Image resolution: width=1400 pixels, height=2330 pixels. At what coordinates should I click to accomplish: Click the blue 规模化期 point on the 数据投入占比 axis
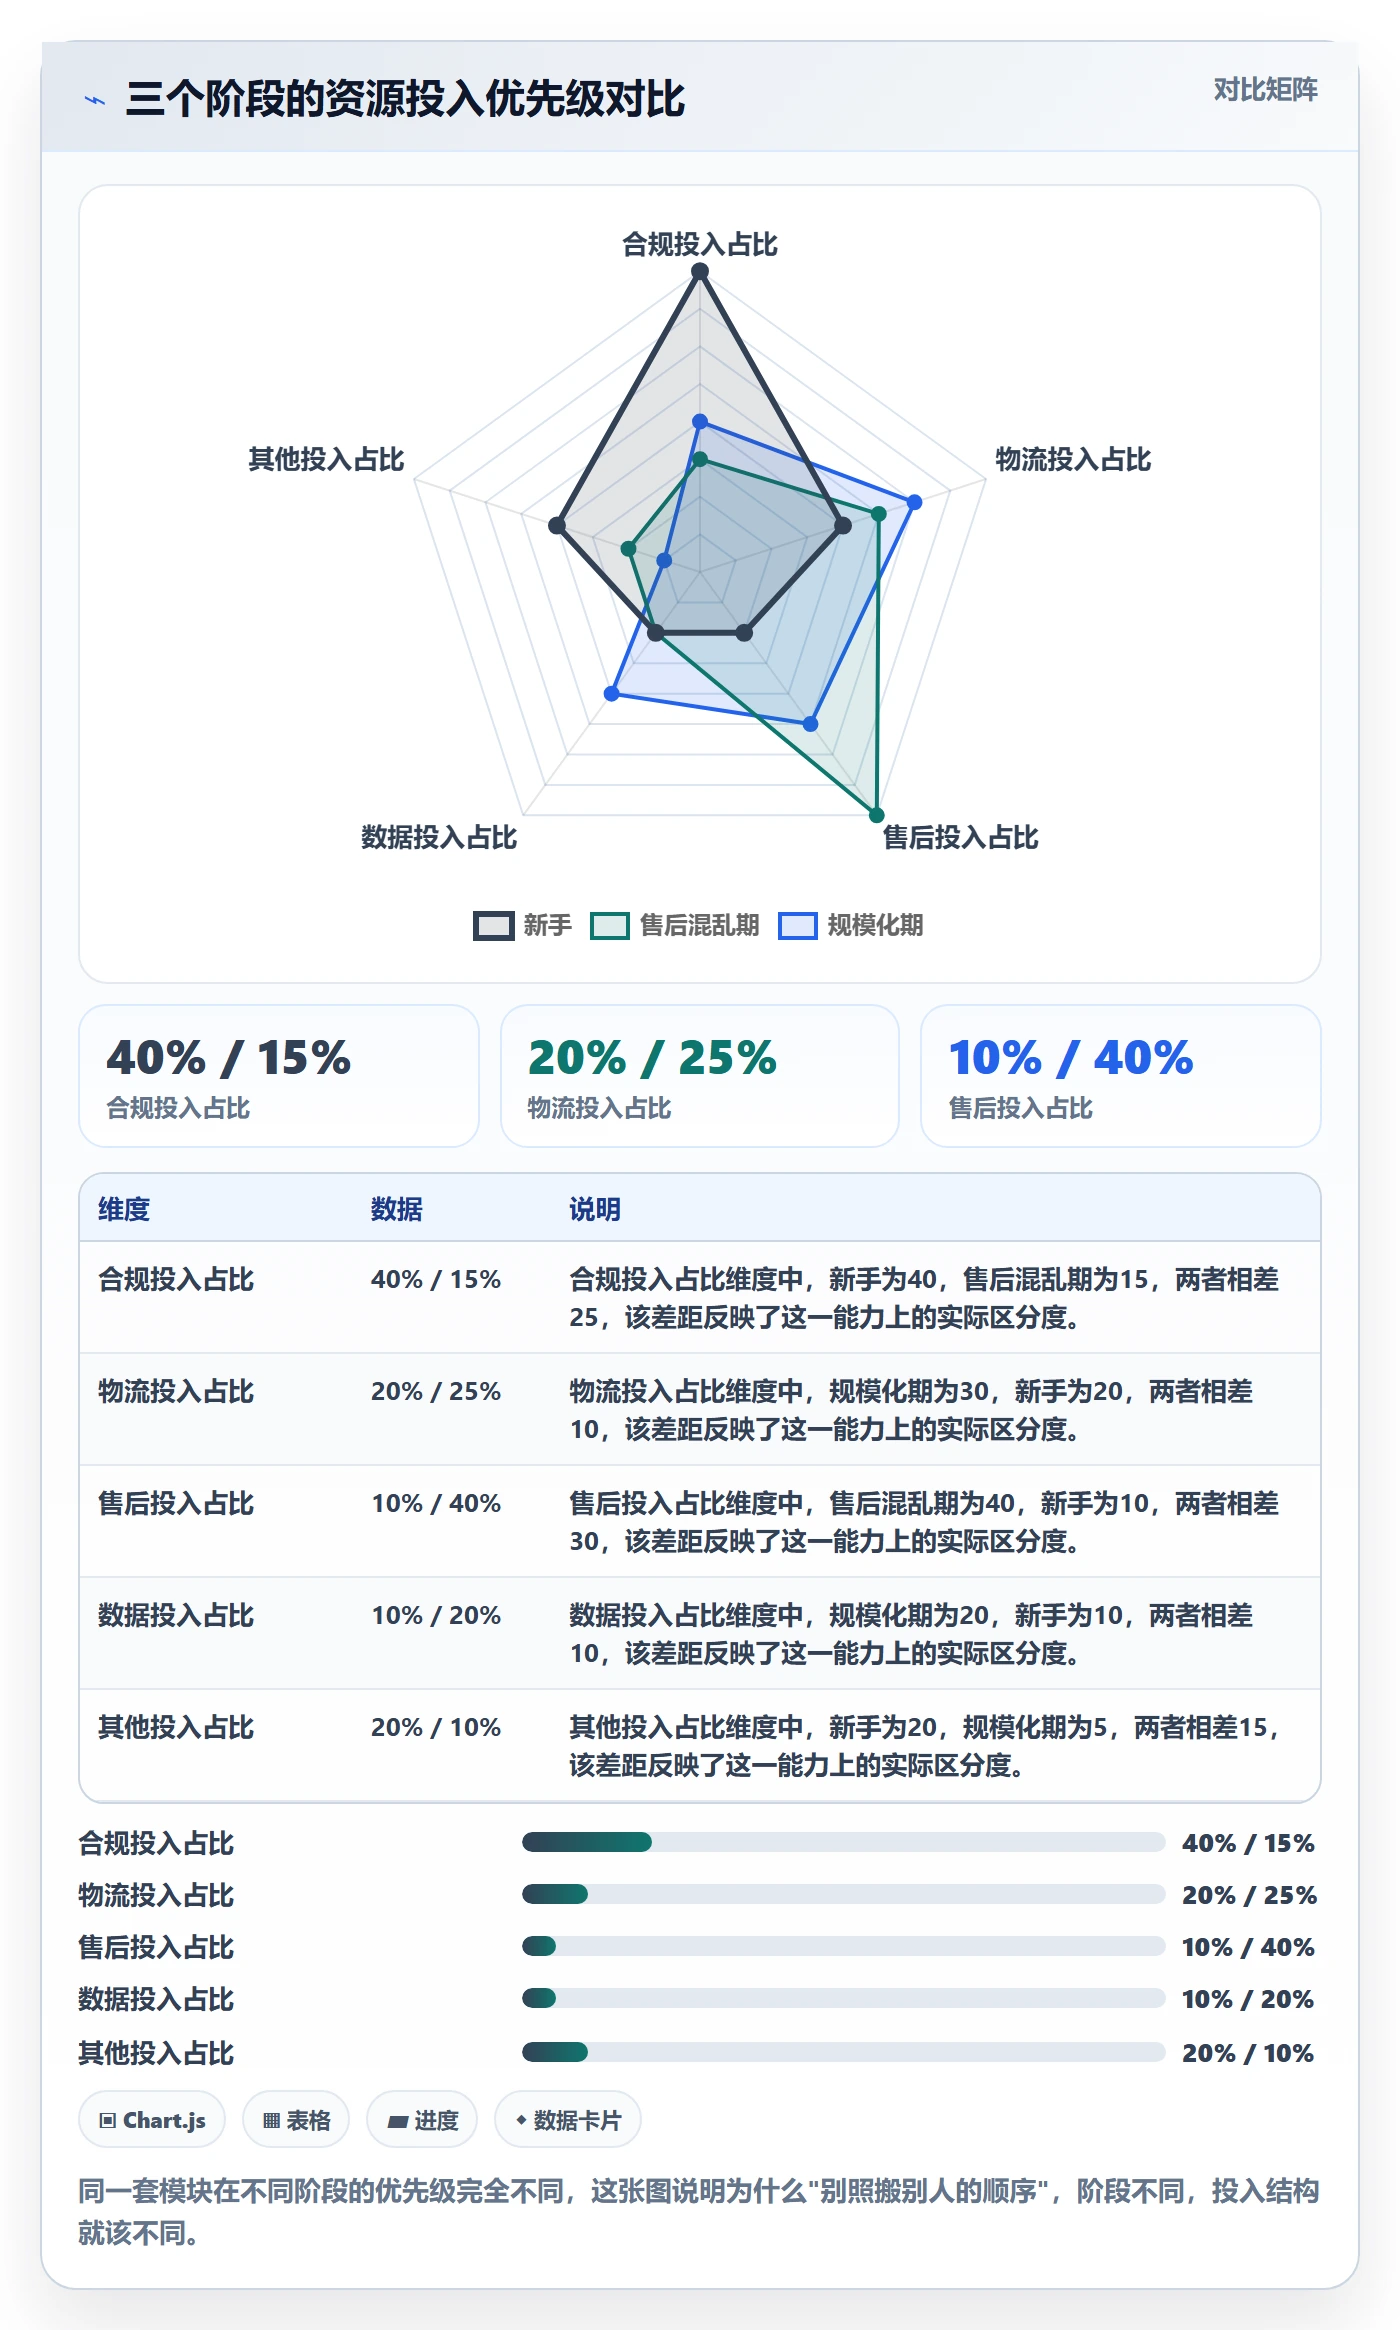pos(612,693)
